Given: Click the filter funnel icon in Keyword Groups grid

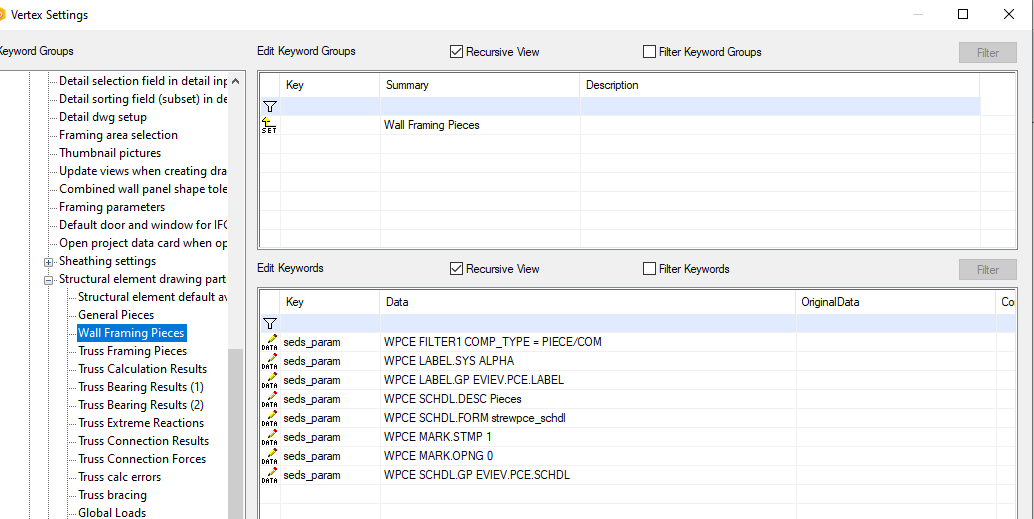Looking at the screenshot, I should pyautogui.click(x=269, y=106).
